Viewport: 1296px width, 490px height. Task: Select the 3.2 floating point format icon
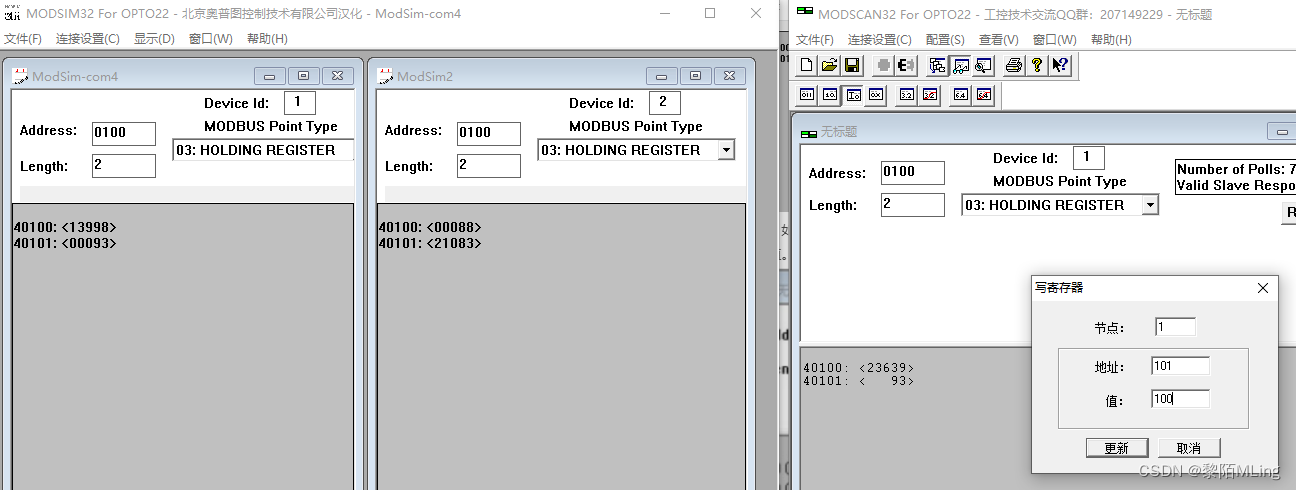click(x=907, y=95)
